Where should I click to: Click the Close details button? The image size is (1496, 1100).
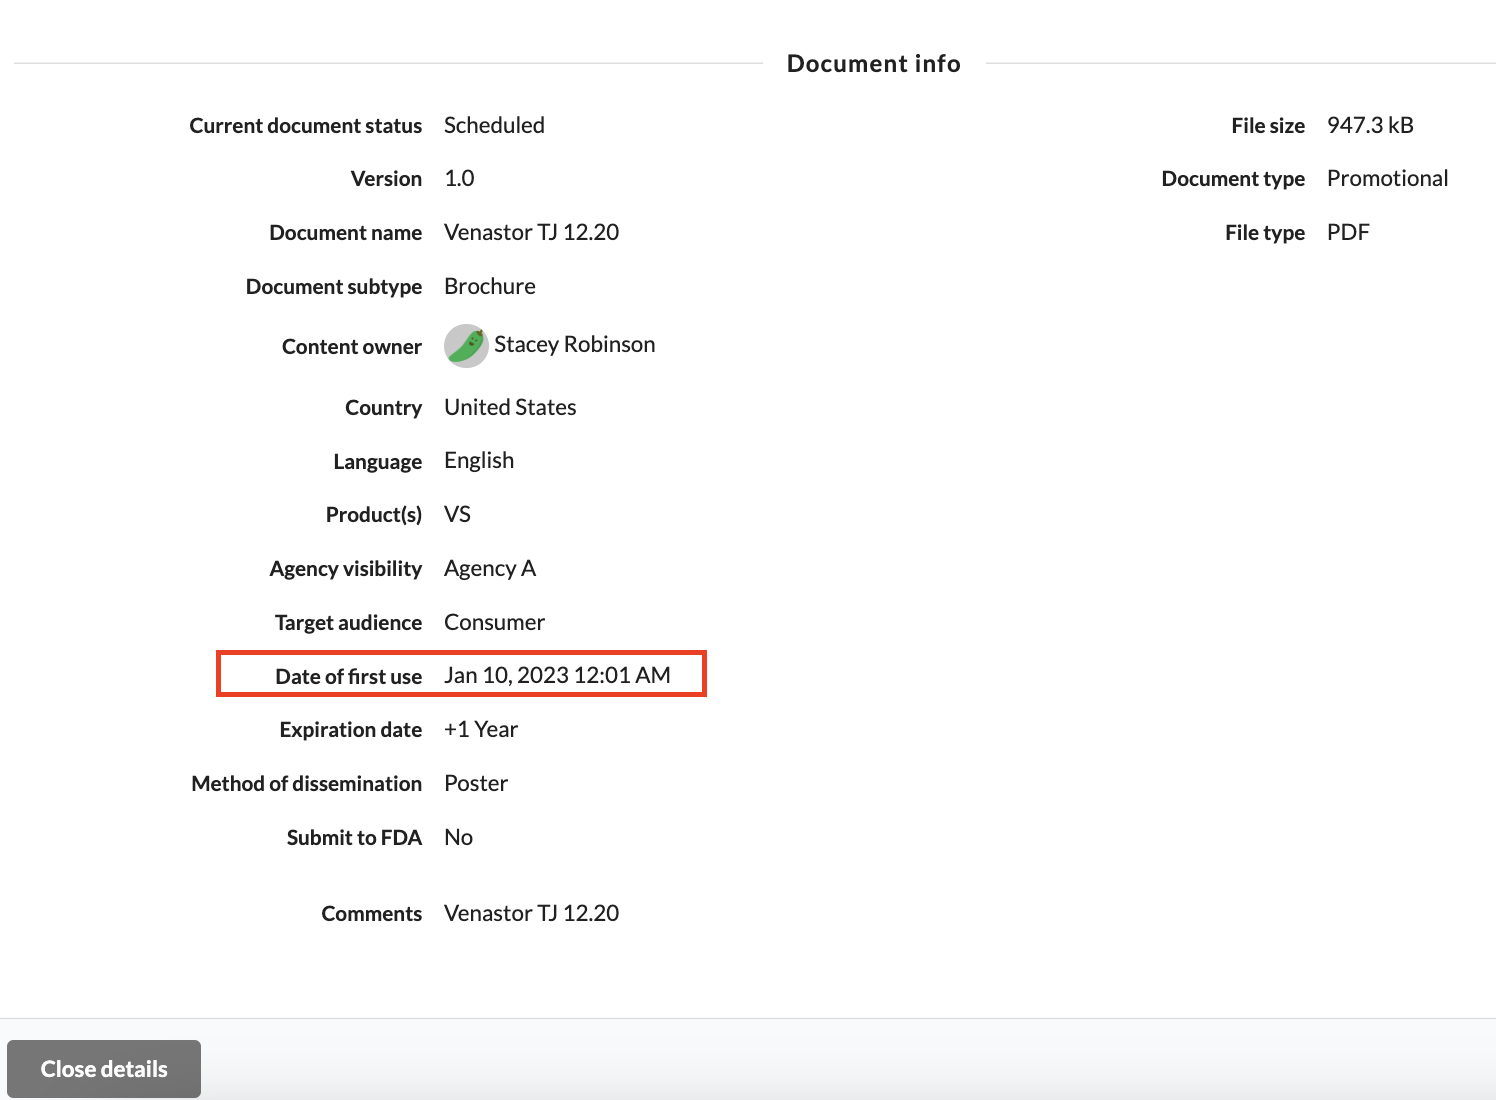[x=104, y=1069]
